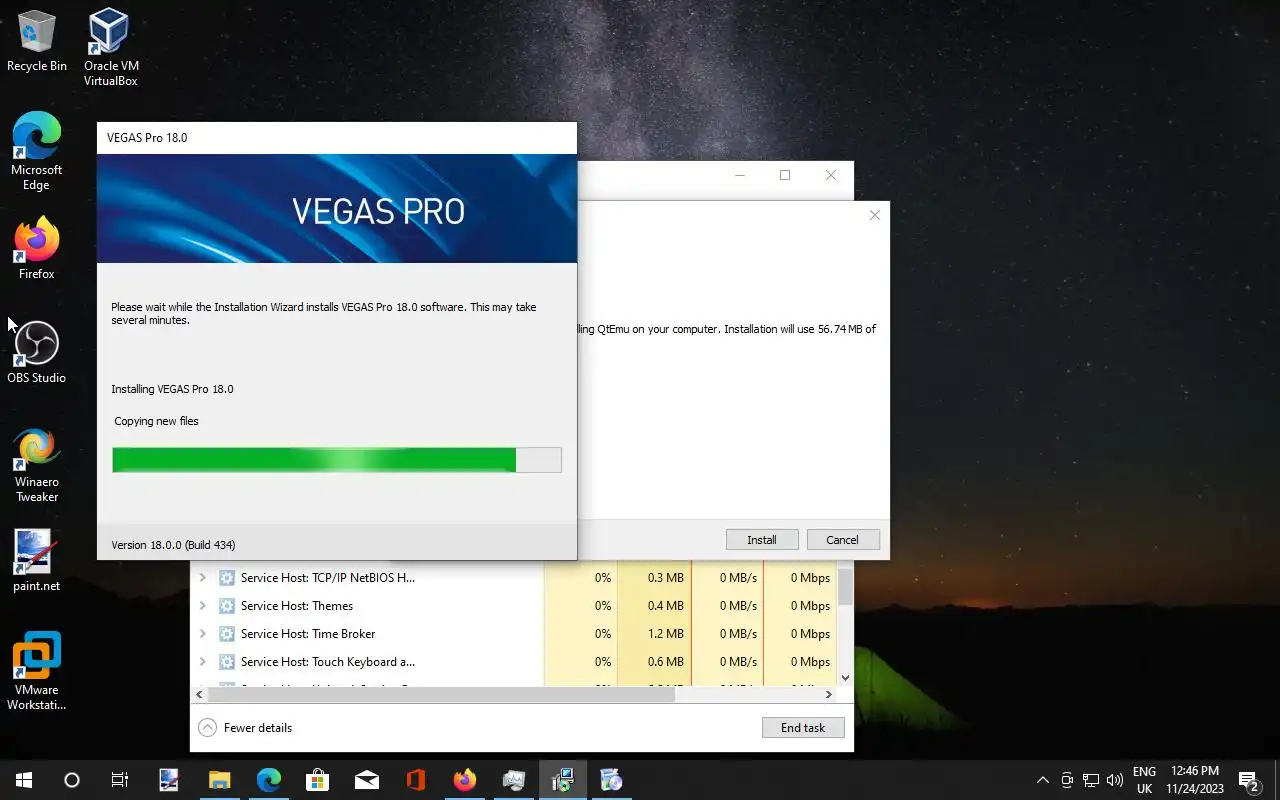Screen dimensions: 1280x800
Task: Open network status in the system tray
Action: [x=1091, y=780]
